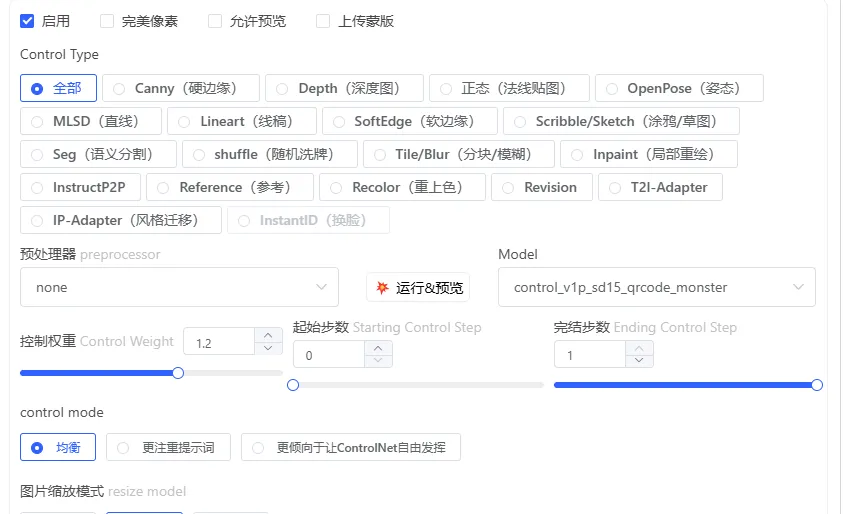Pick the IP-Adapter (风格迁移) option
Image resolution: width=848 pixels, height=514 pixels.
(121, 220)
